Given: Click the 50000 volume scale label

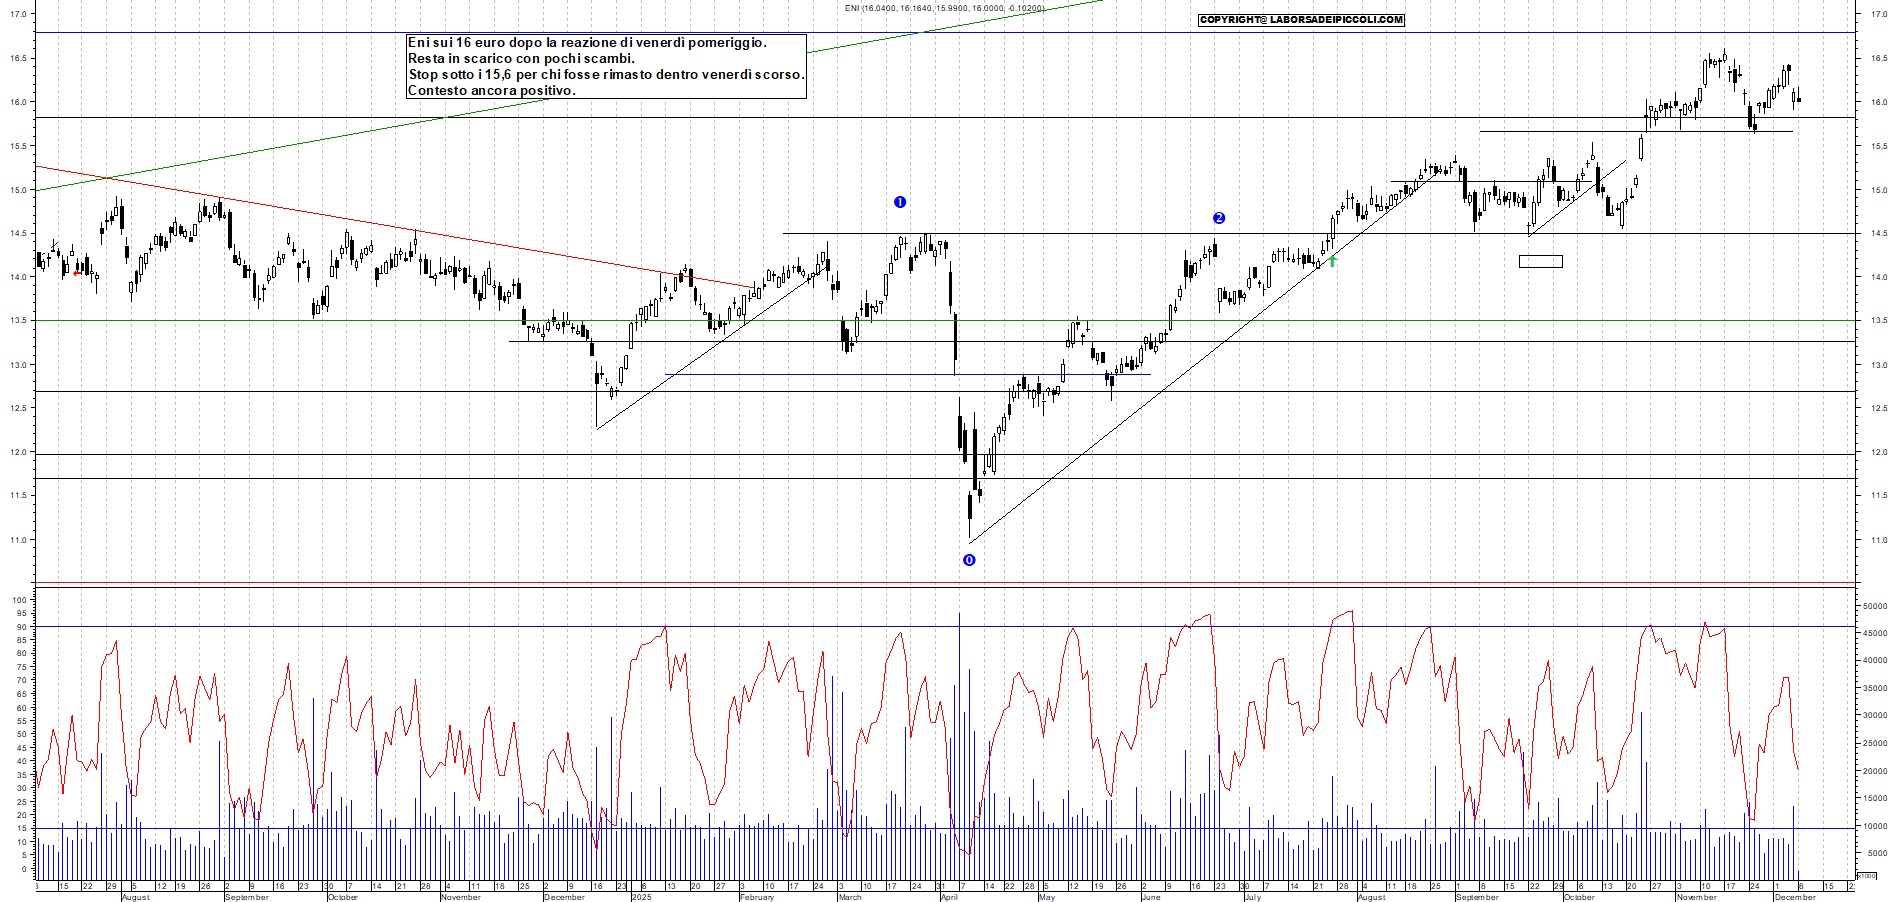Looking at the screenshot, I should pyautogui.click(x=1873, y=606).
